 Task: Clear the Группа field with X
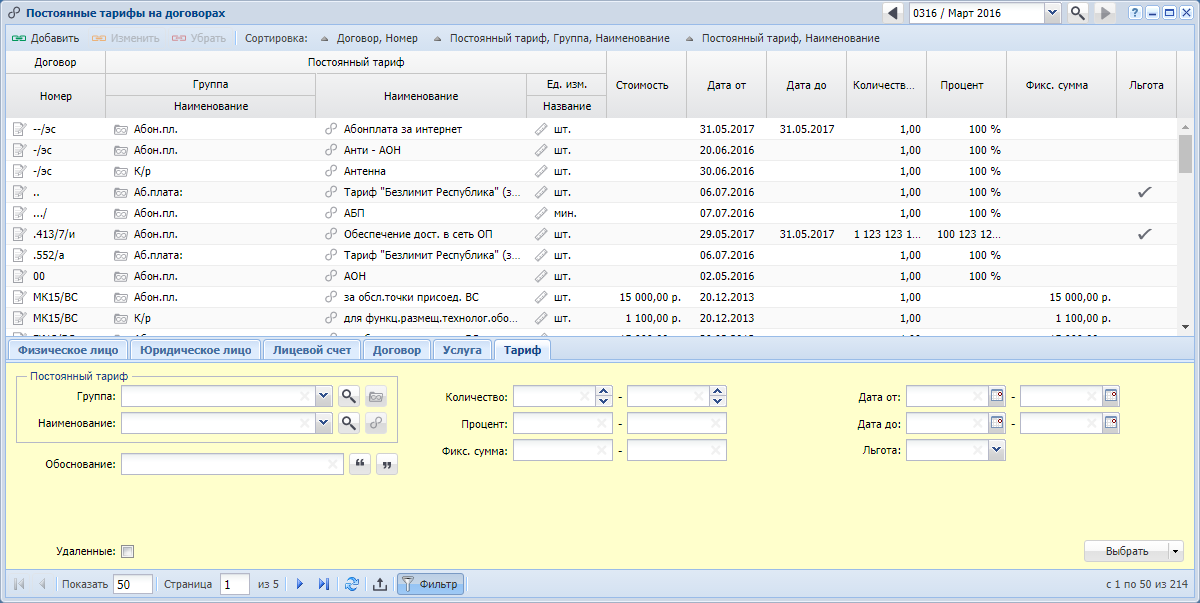click(x=304, y=397)
